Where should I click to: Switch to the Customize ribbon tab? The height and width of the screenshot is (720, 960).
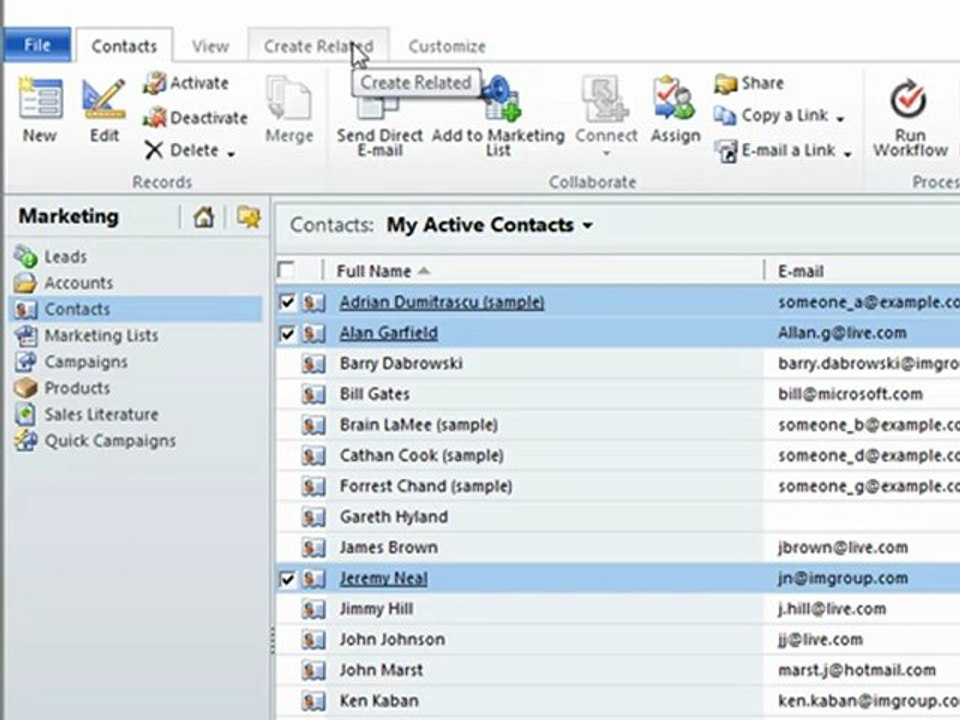[x=447, y=46]
